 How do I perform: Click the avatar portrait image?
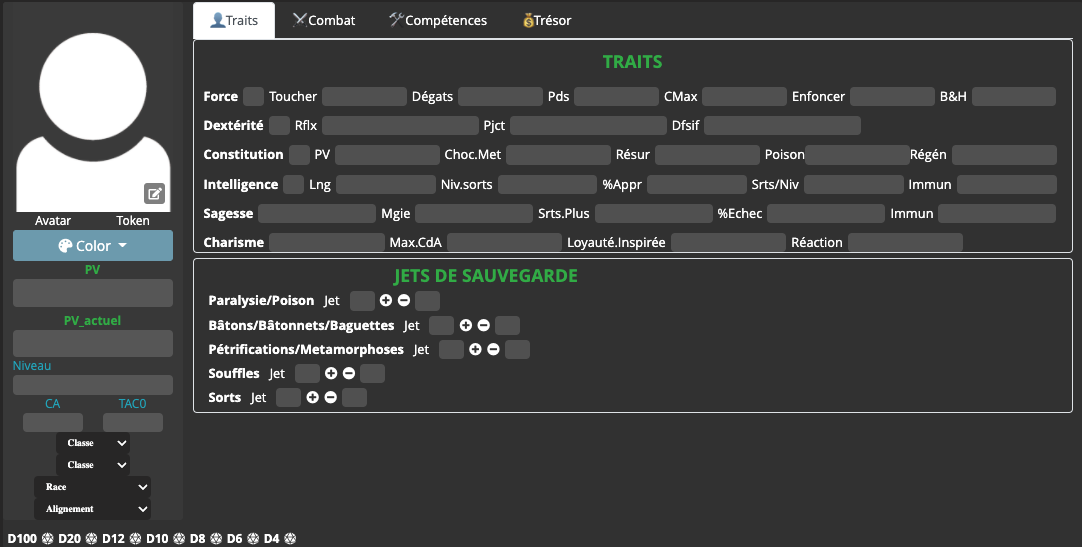[x=93, y=122]
